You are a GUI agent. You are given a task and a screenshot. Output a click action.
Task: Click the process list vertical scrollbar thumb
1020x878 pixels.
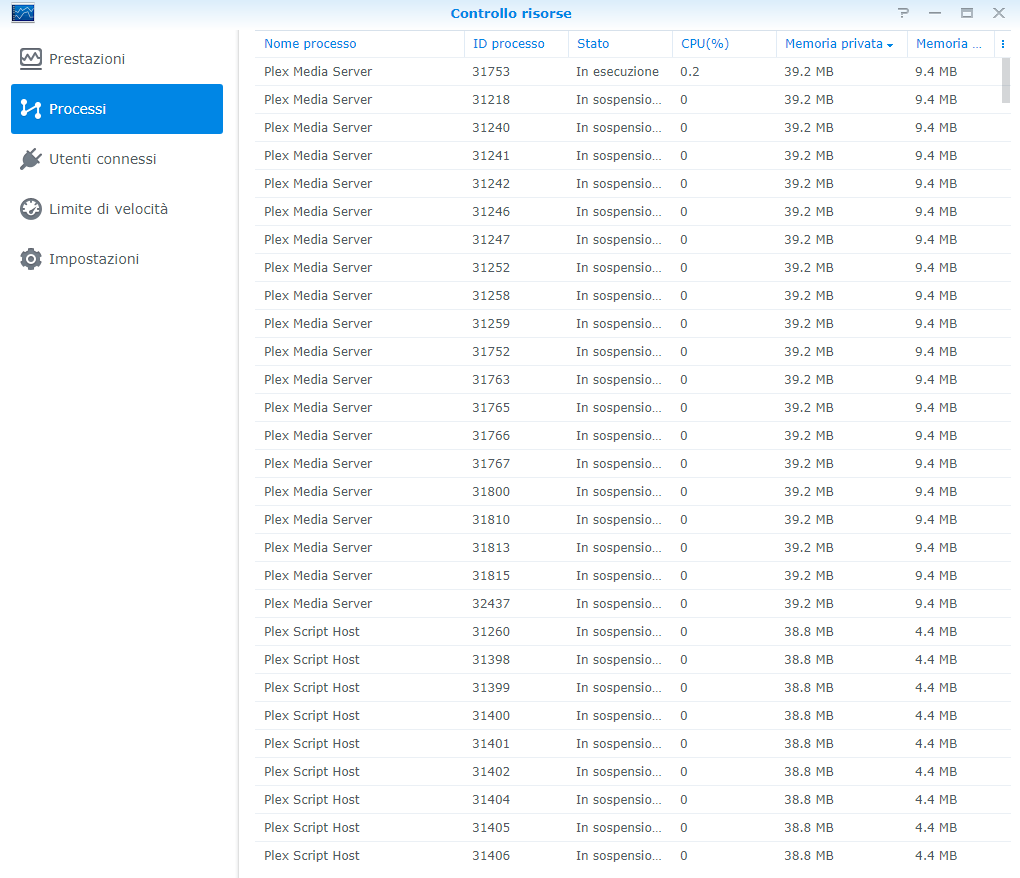(x=1006, y=80)
